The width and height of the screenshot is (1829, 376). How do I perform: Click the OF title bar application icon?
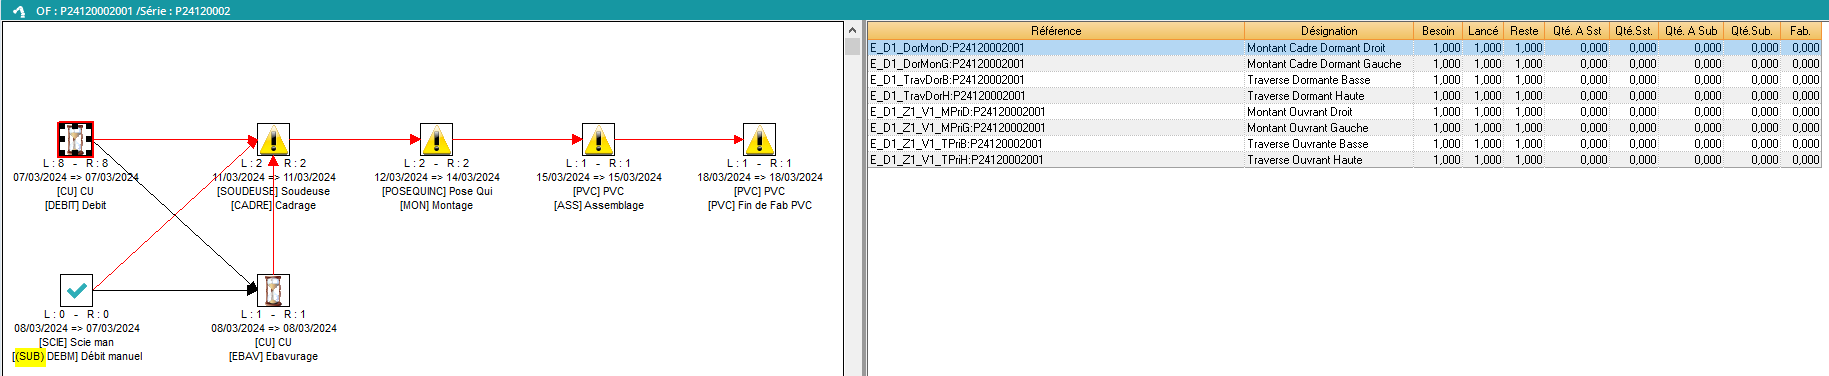pyautogui.click(x=18, y=11)
